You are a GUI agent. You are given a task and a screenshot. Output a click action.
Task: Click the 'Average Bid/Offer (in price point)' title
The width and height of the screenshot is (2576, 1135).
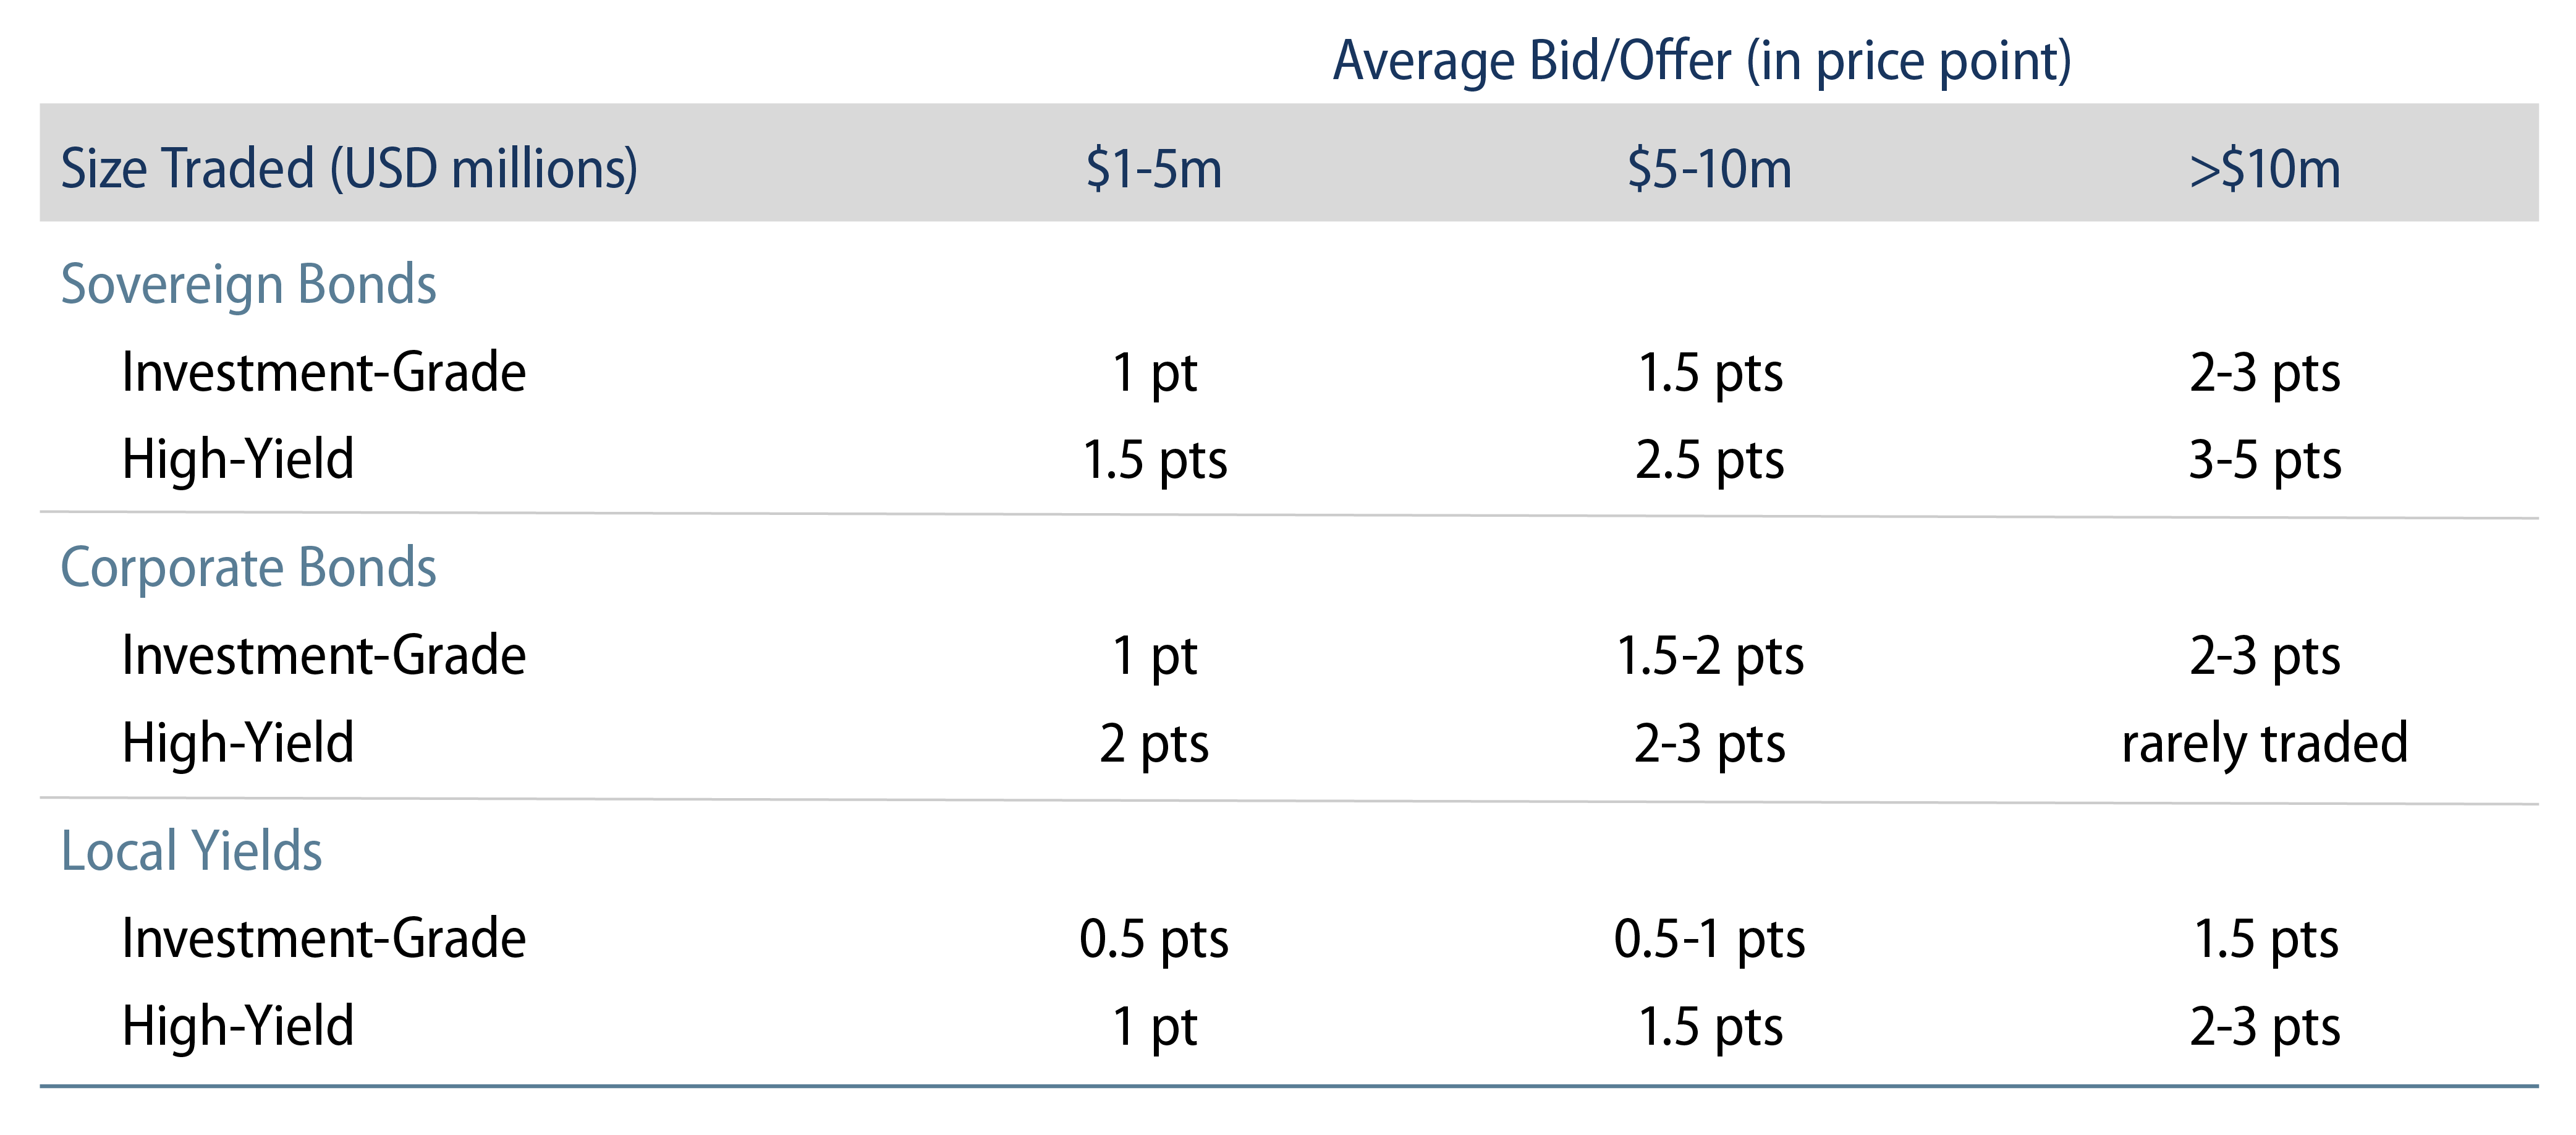click(1702, 61)
